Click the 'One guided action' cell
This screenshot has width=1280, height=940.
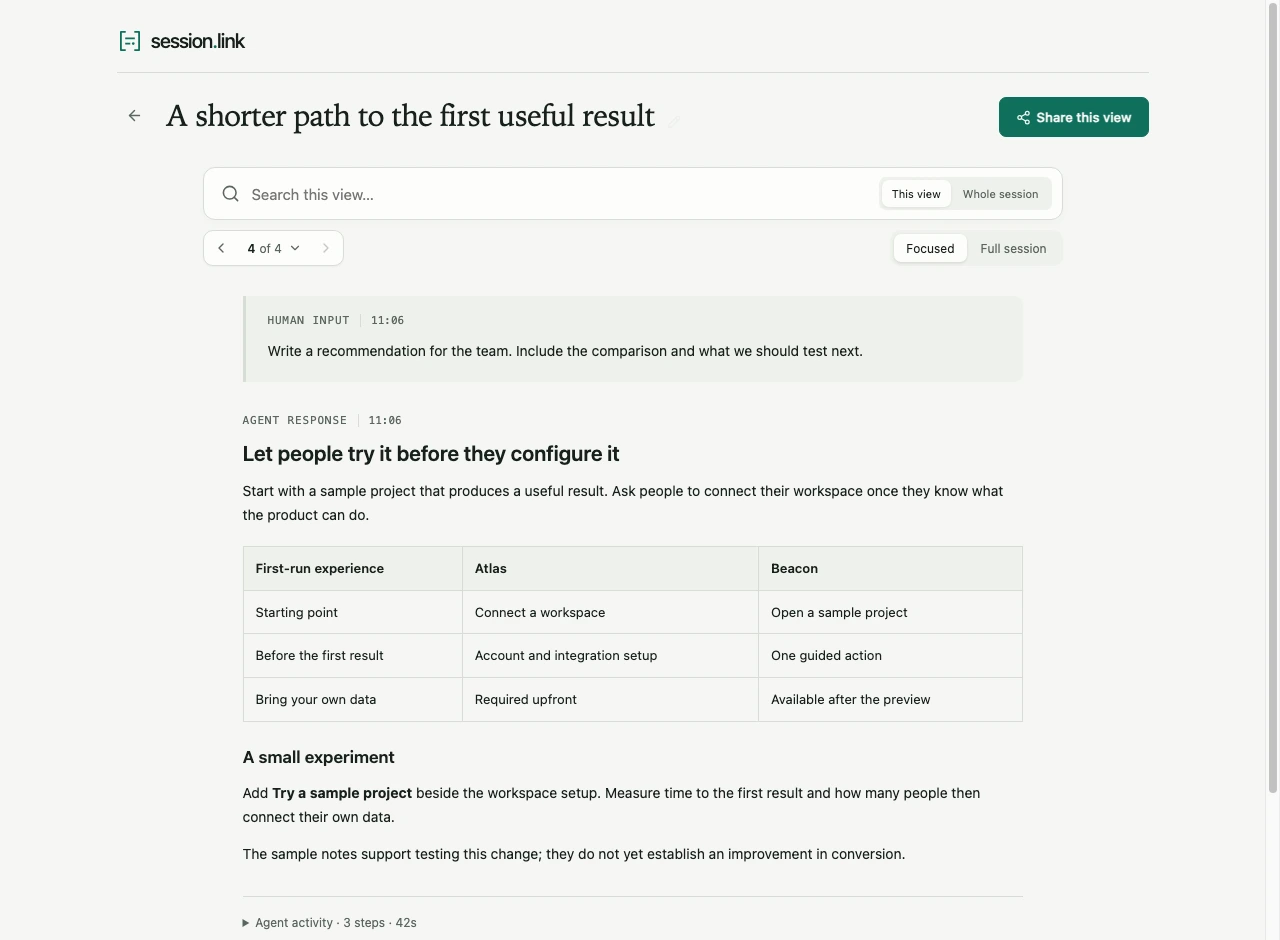[x=890, y=656]
